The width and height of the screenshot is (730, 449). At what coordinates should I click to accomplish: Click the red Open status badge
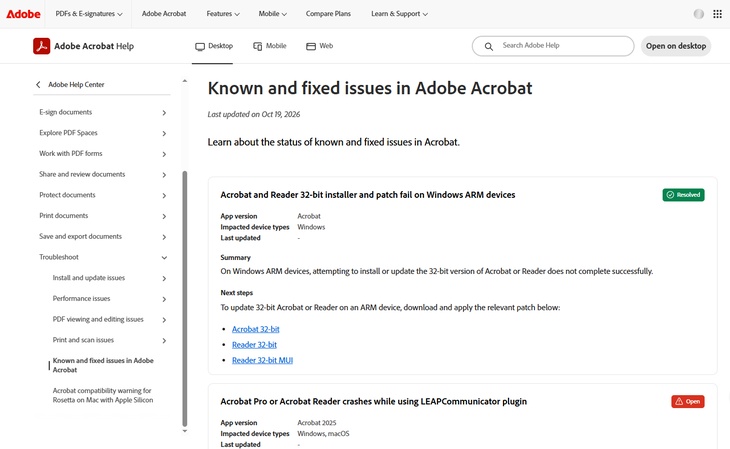[688, 401]
